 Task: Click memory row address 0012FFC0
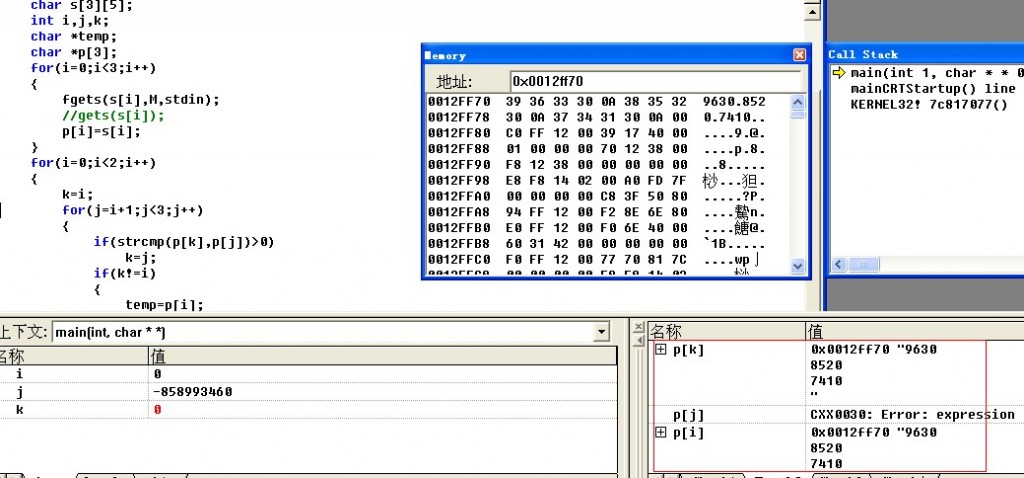coord(459,260)
